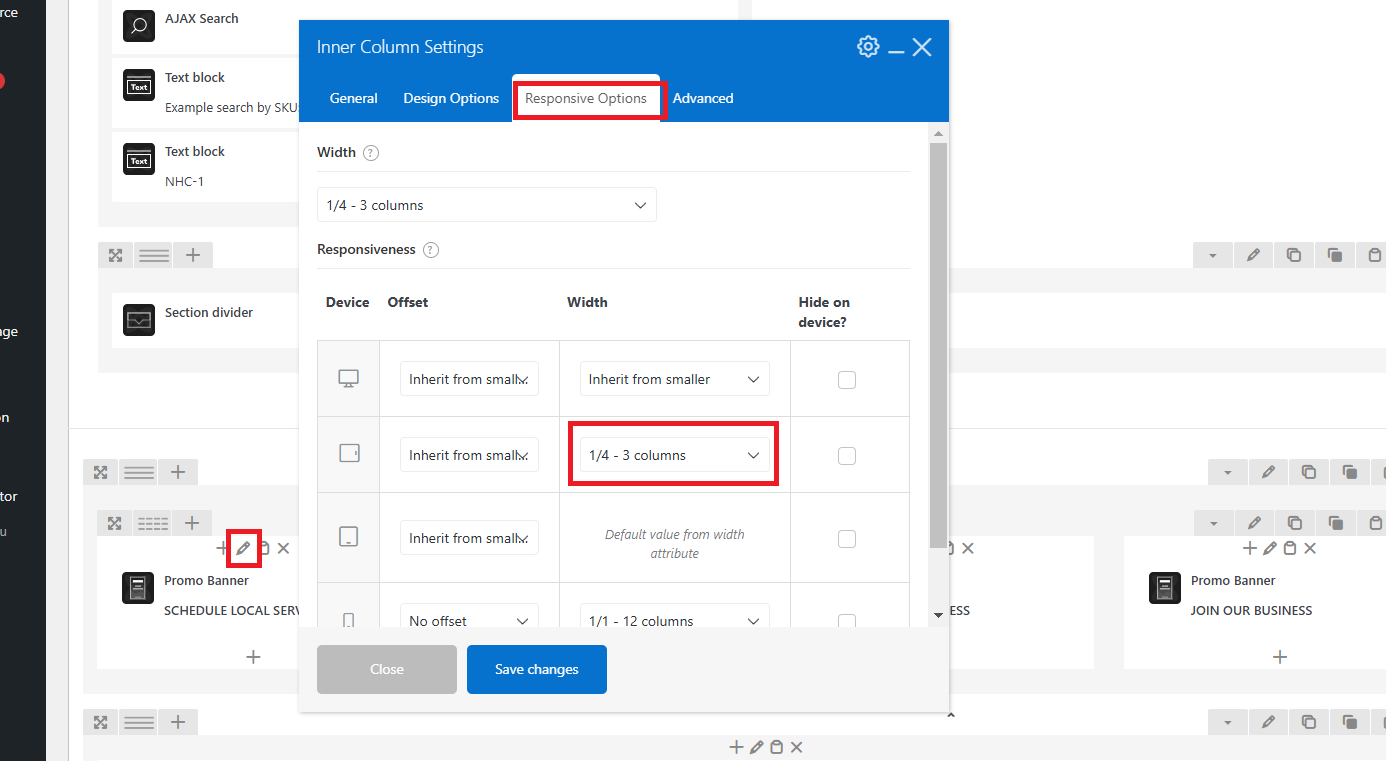Delete the column containing SCHEDULE LOCAL SERV banner
This screenshot has height=761, width=1386.
point(284,548)
